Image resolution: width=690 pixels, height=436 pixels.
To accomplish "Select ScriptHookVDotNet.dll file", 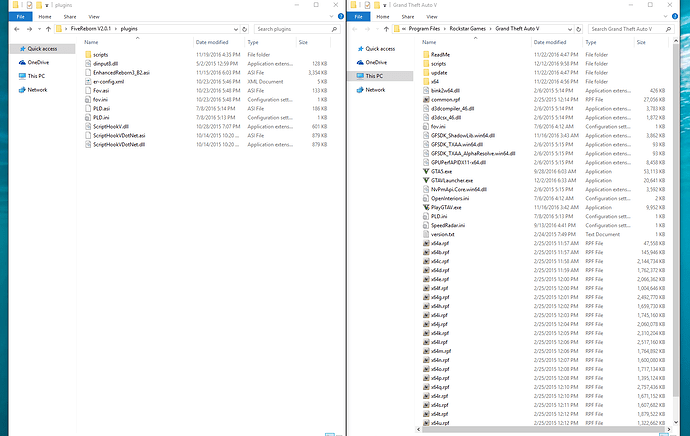I will (x=119, y=145).
